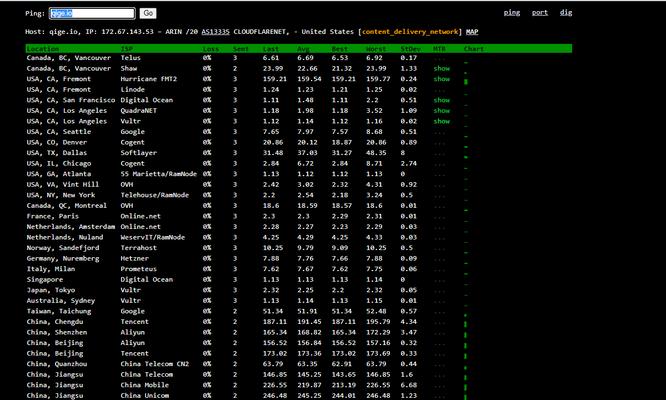Click the Germany, Nuremberg location
666x400 pixels.
coord(62,259)
